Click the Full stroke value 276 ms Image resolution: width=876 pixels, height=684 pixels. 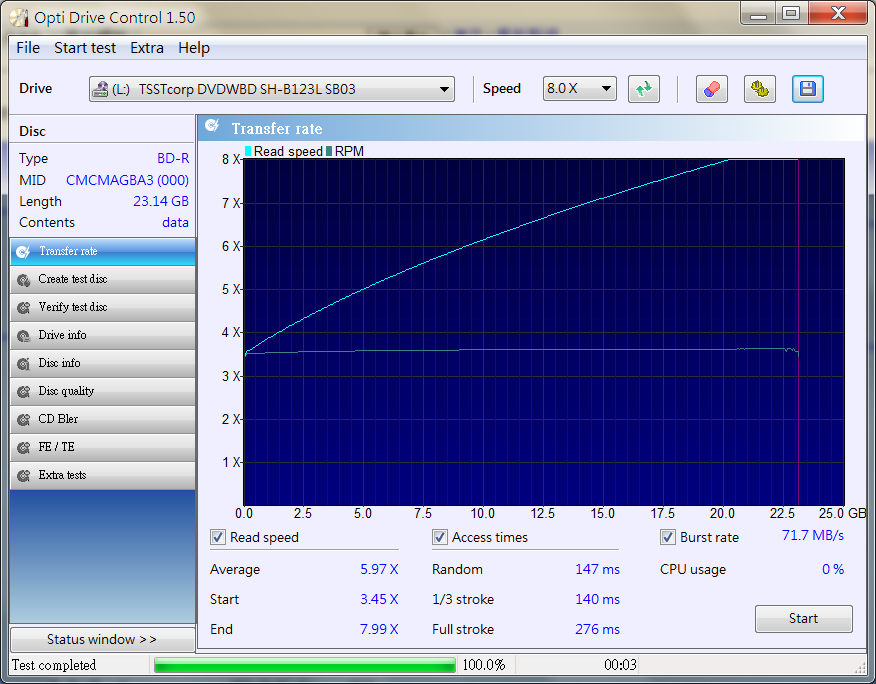click(x=598, y=629)
